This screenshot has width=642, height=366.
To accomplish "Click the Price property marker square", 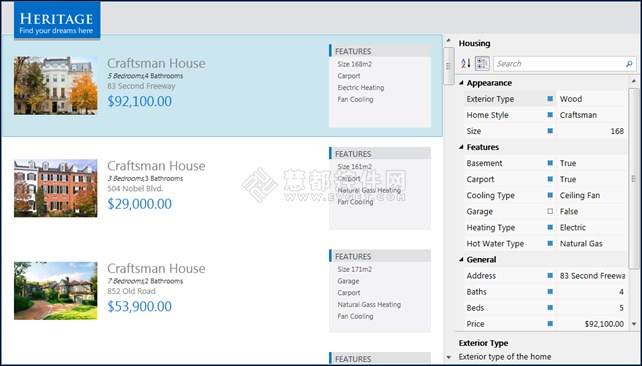I will (x=550, y=324).
